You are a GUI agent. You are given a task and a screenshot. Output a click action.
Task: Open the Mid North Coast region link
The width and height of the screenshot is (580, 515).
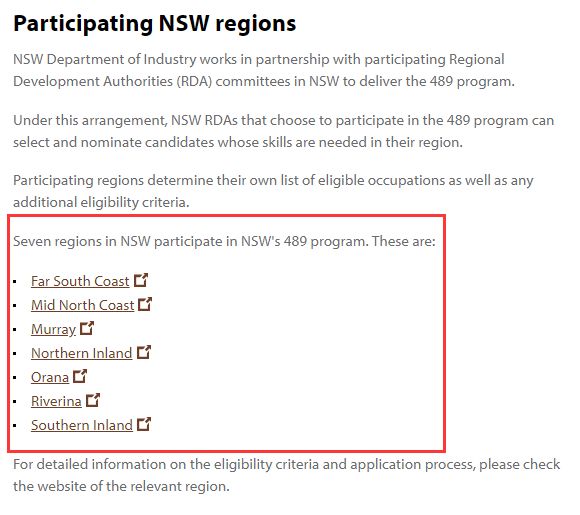click(x=83, y=305)
